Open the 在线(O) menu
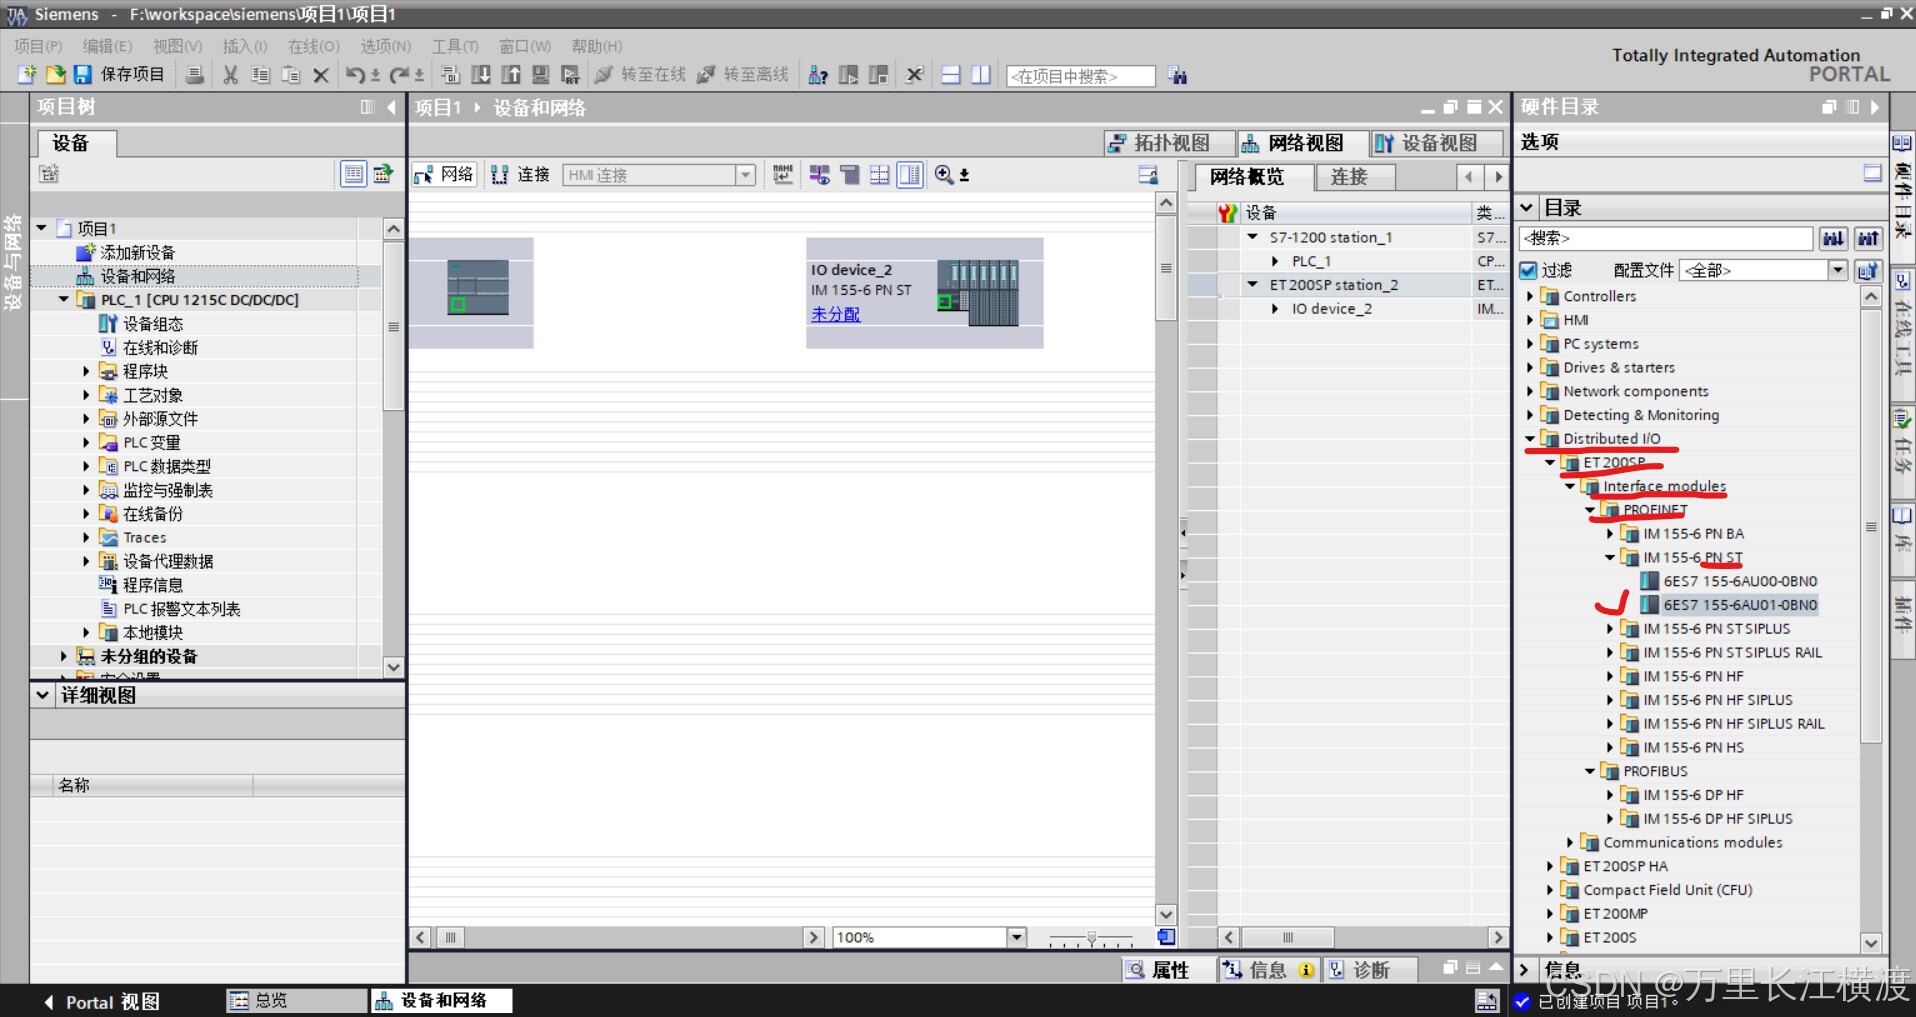The width and height of the screenshot is (1916, 1017). point(314,46)
